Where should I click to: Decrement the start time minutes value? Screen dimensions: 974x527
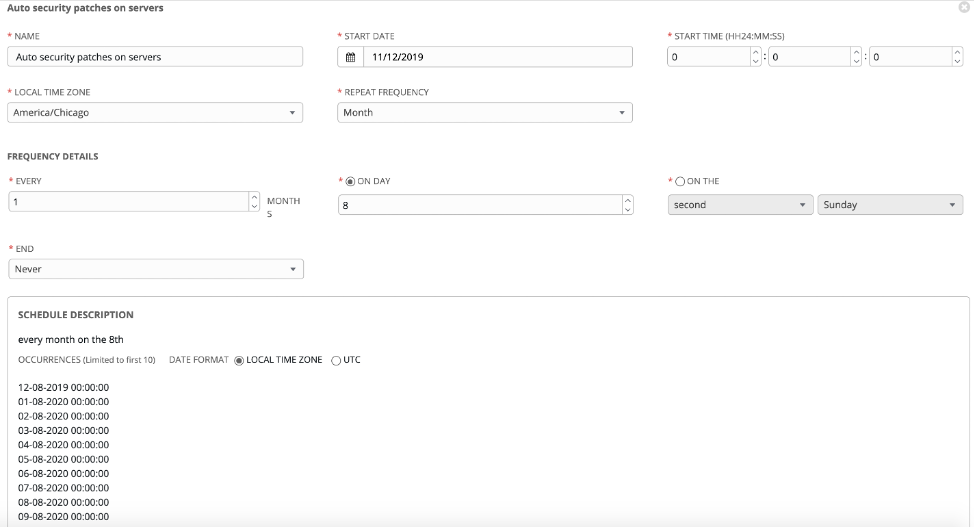coord(856,61)
